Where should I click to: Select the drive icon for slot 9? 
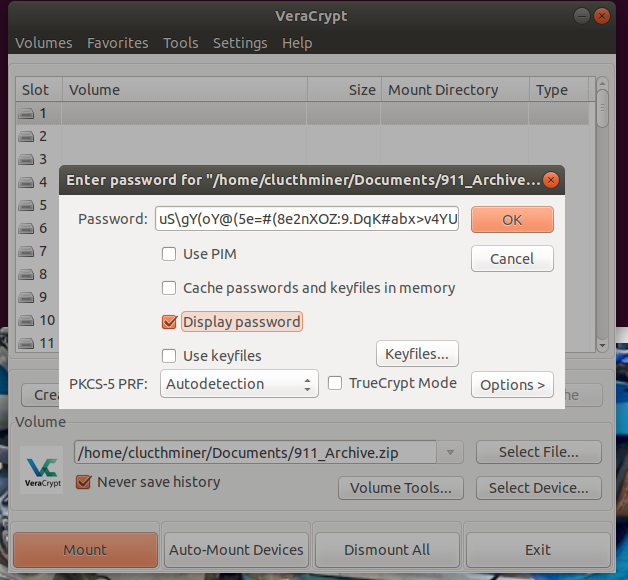coord(26,297)
